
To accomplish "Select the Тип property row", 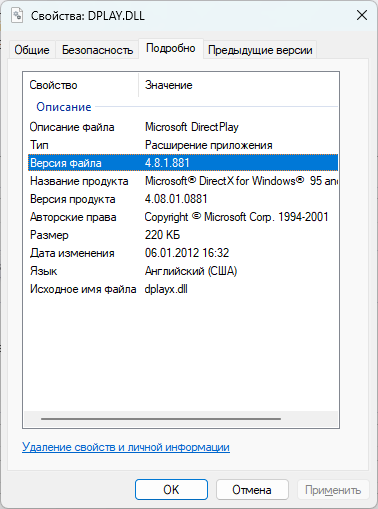I will click(x=183, y=145).
